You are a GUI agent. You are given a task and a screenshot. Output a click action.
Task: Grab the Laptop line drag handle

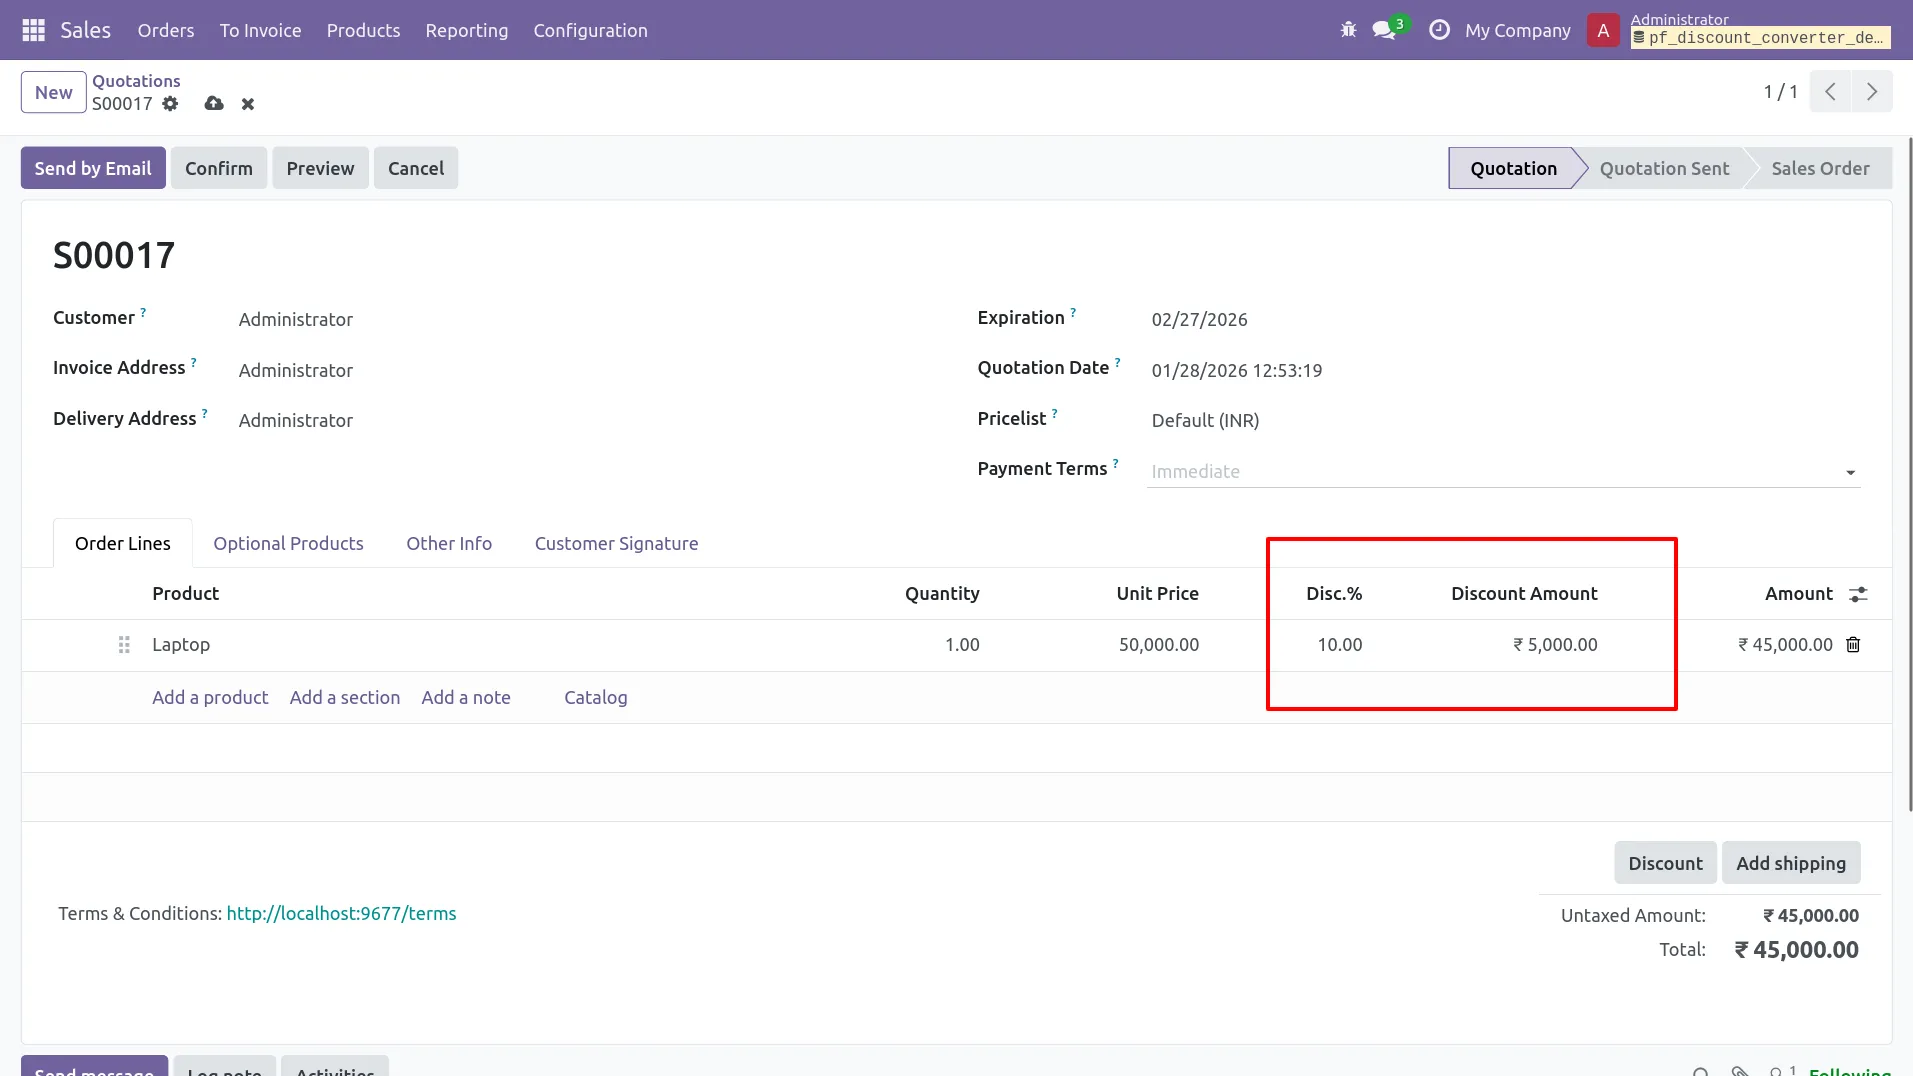point(124,645)
